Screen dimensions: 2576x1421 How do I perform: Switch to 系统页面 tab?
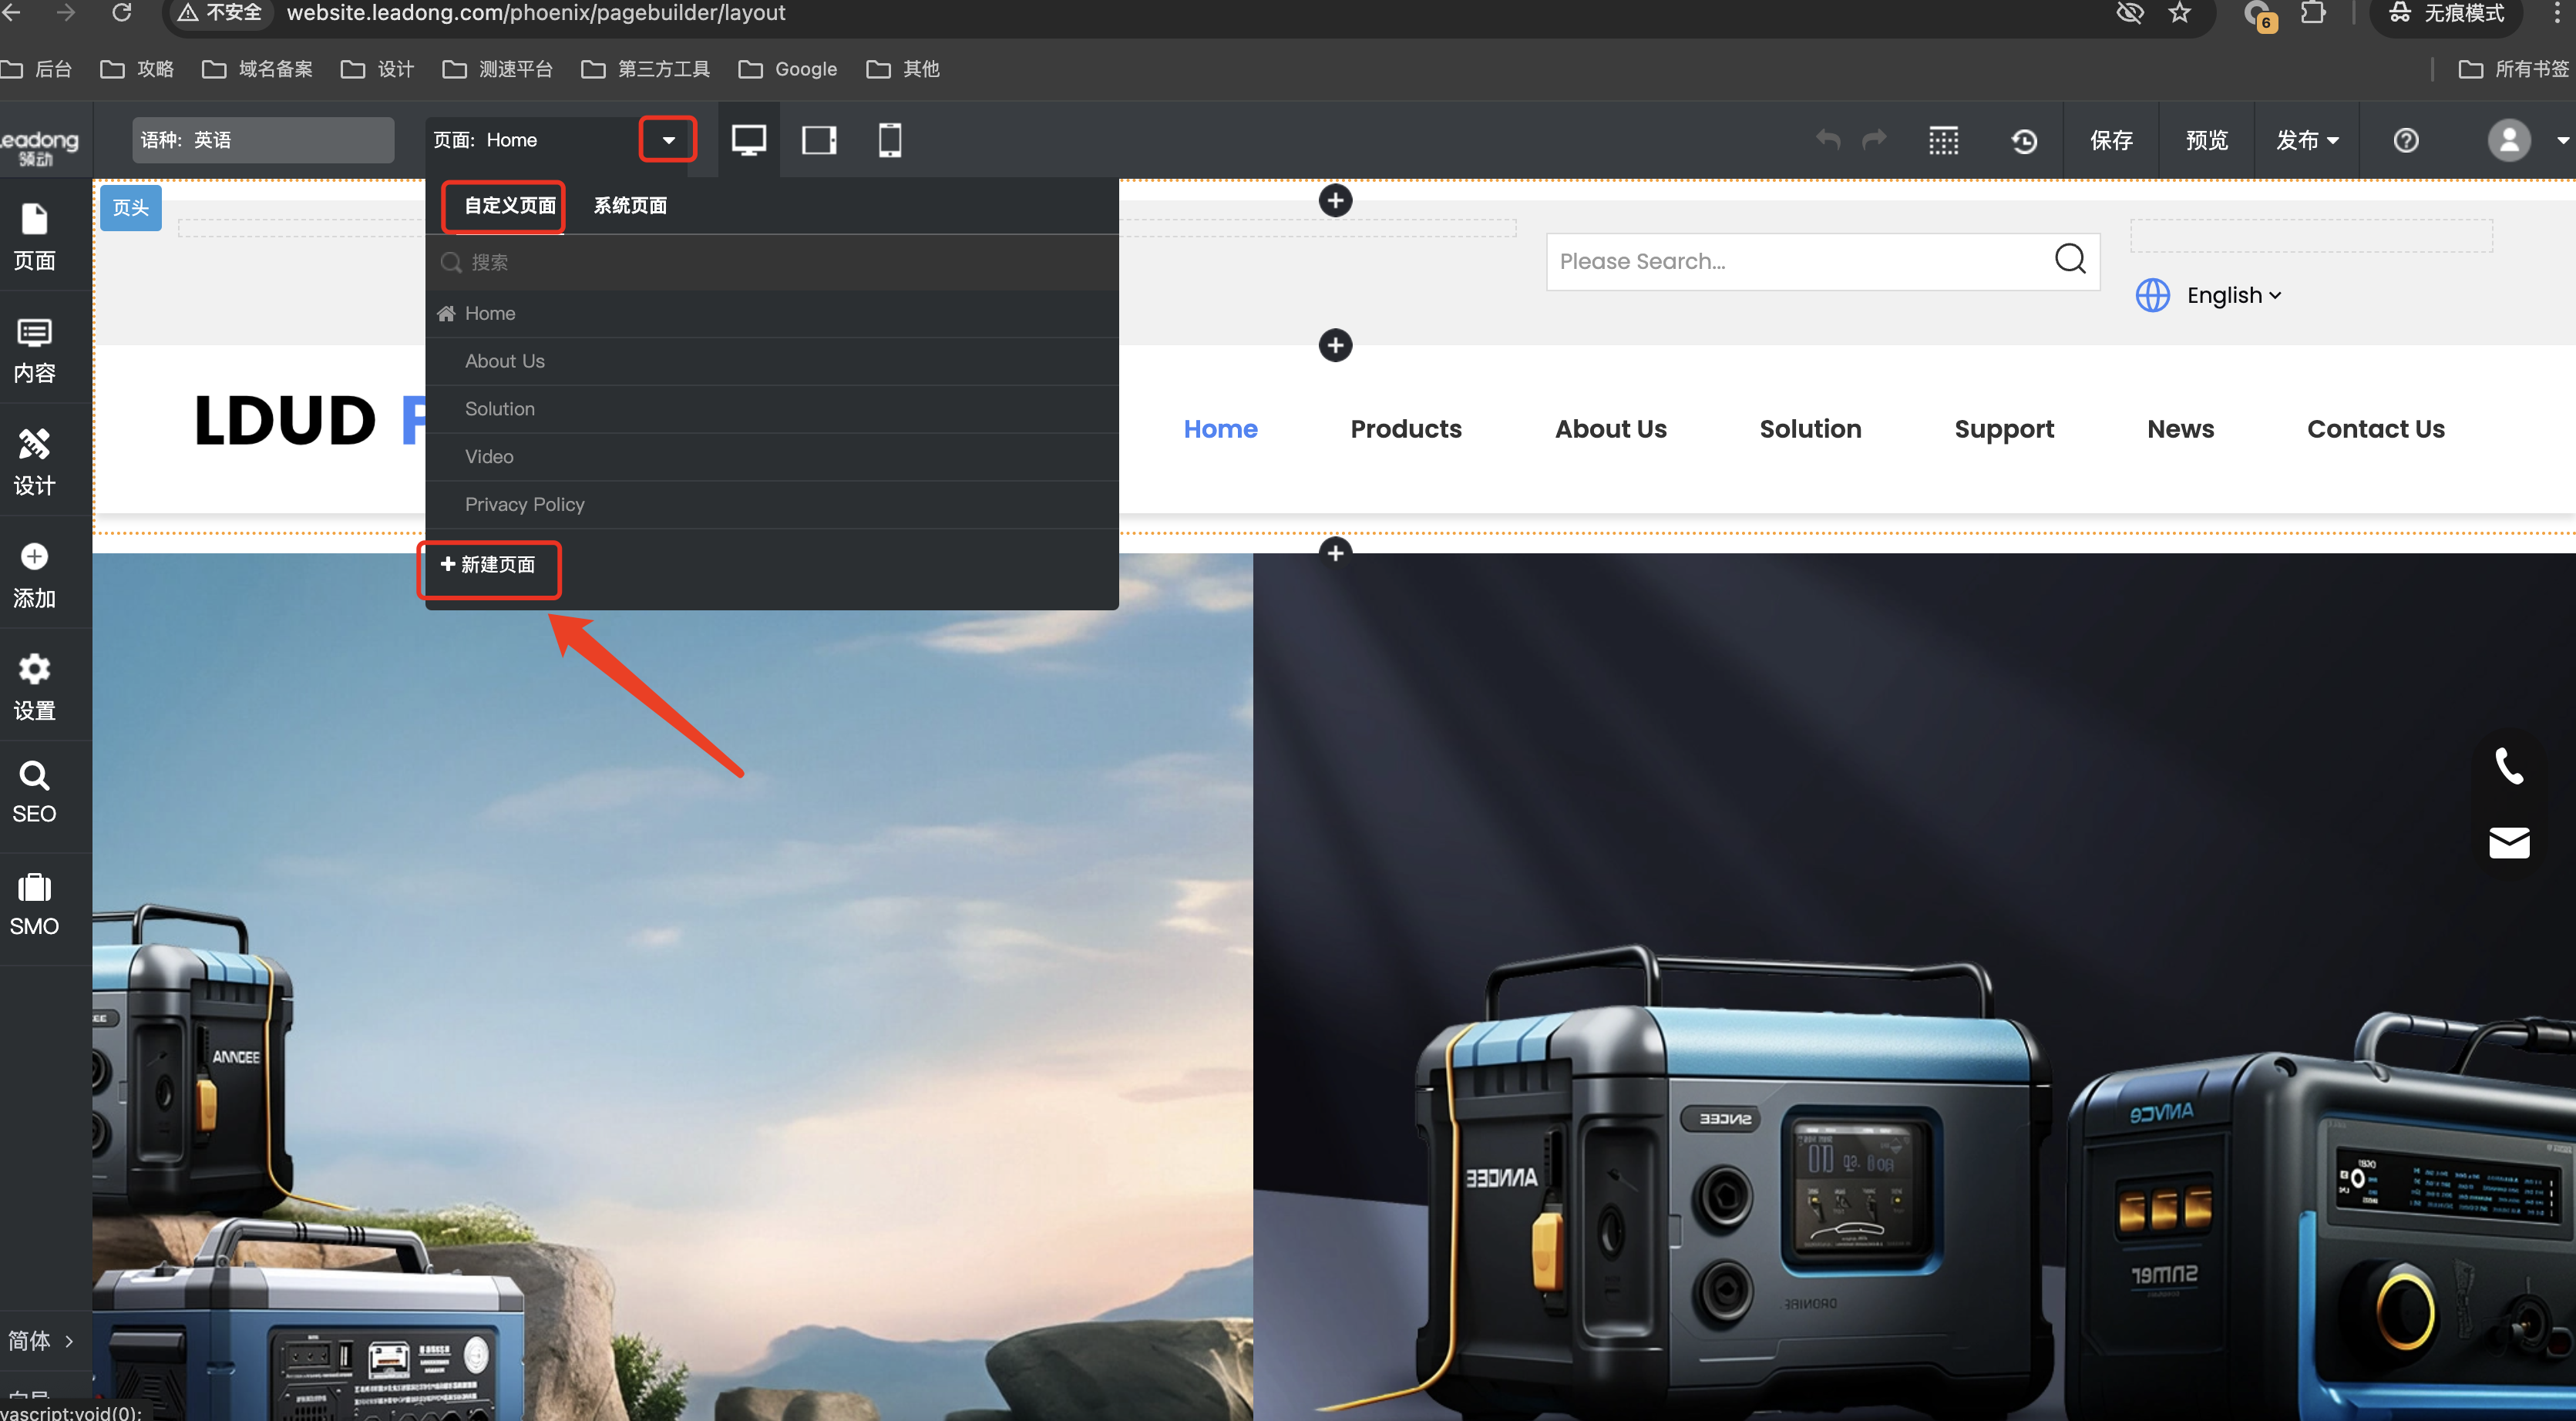coord(630,205)
